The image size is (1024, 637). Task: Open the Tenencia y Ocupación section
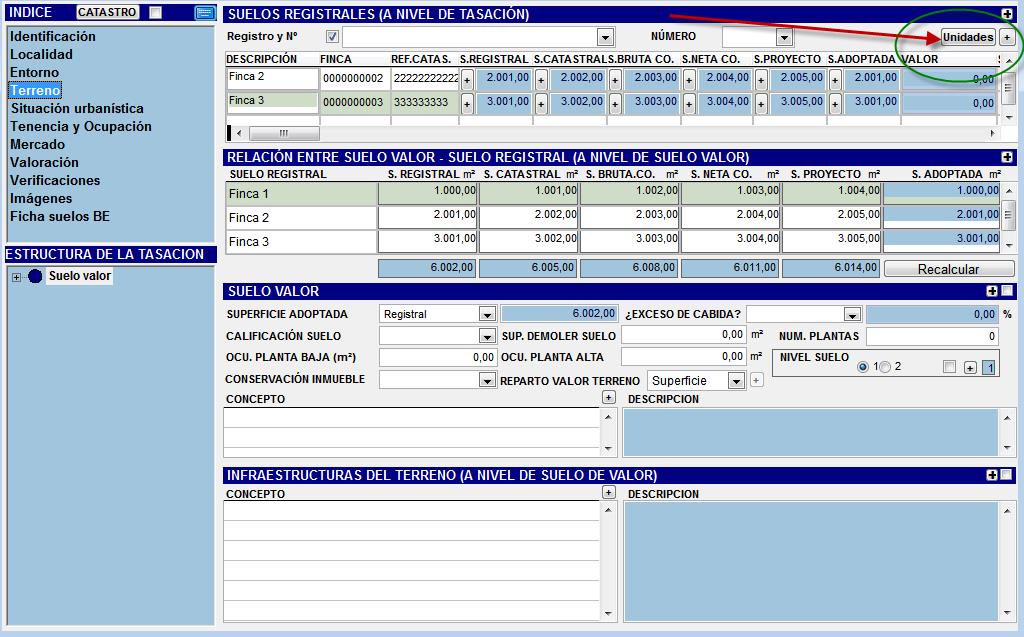point(80,126)
